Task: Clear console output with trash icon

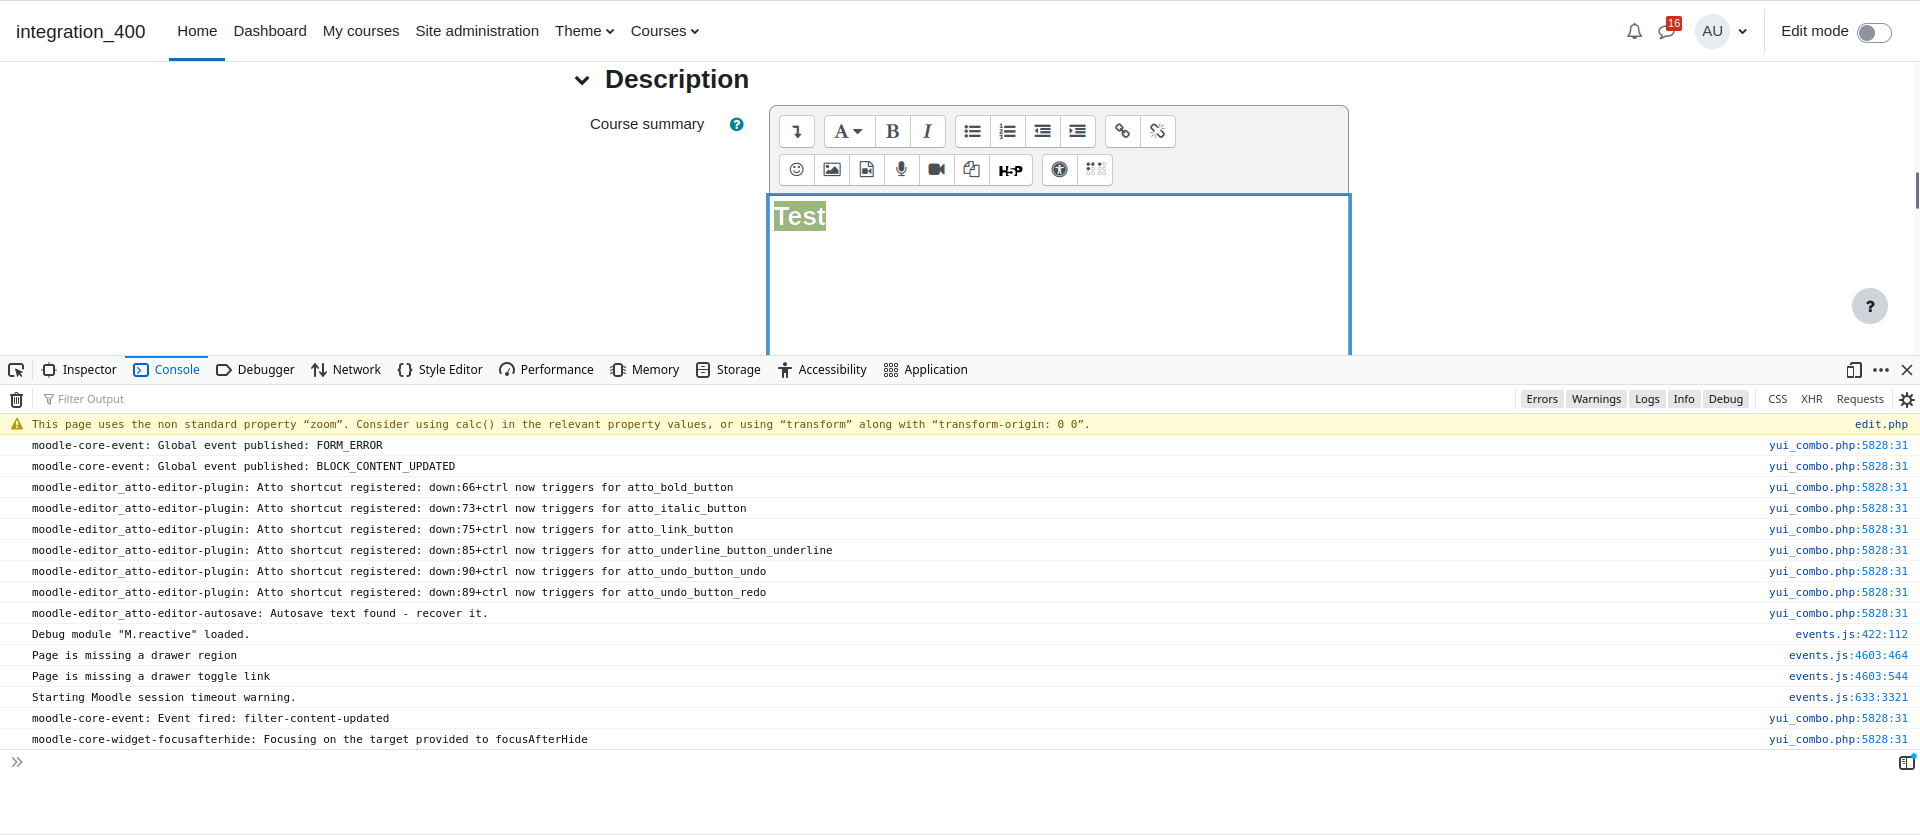Action: click(17, 400)
